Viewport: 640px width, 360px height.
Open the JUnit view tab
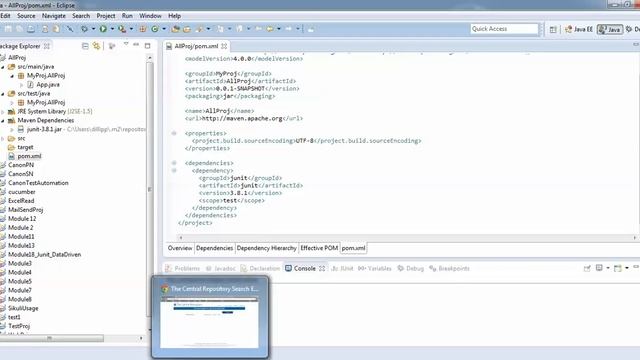pos(342,269)
